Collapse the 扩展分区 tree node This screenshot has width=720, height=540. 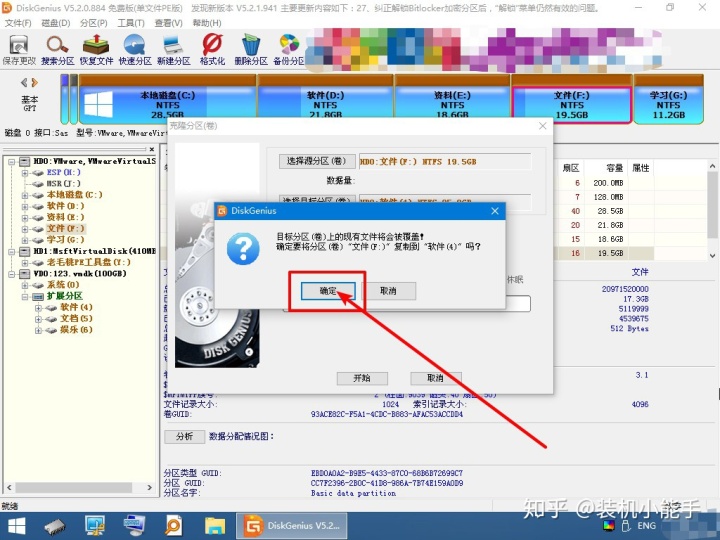point(25,297)
